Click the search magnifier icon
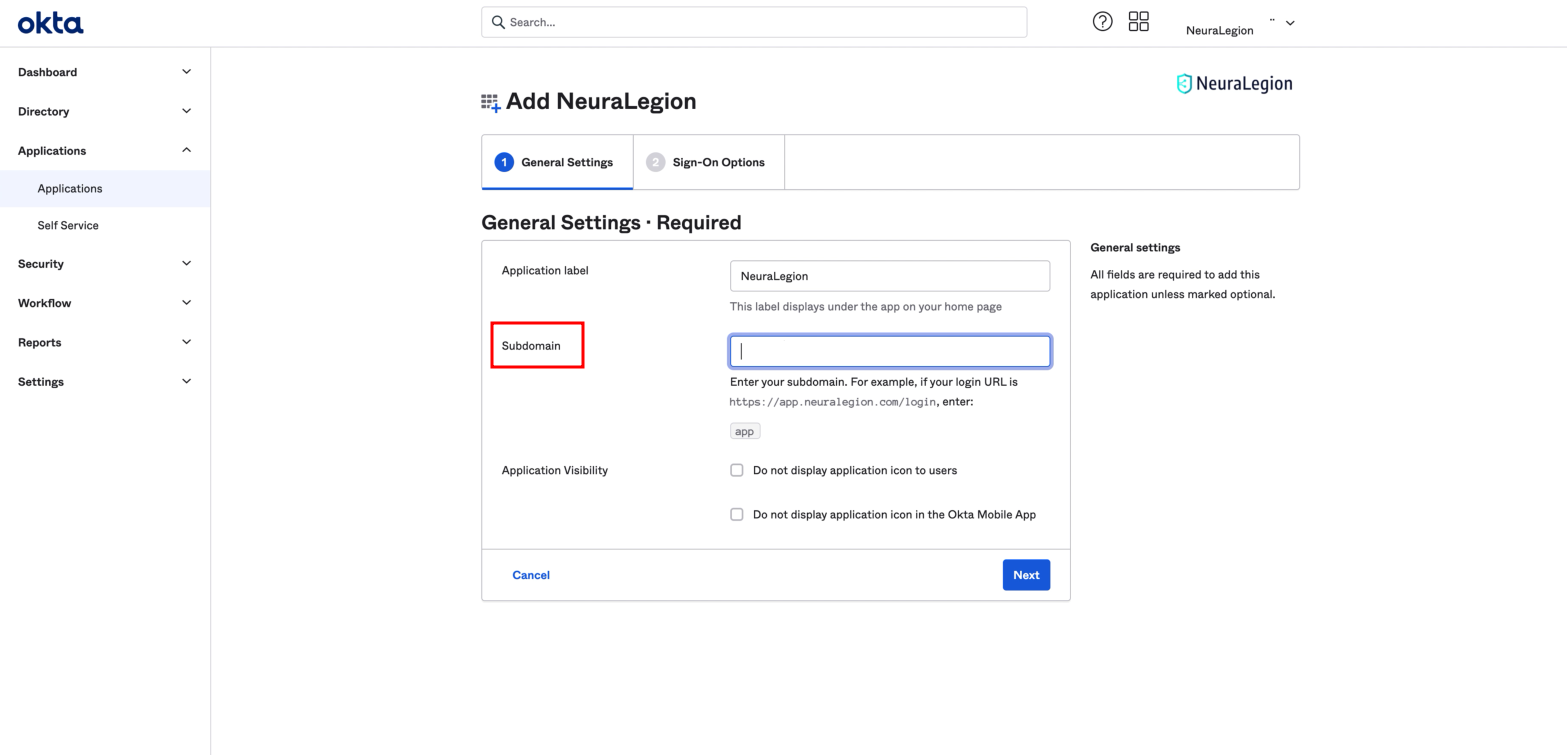Image resolution: width=1567 pixels, height=755 pixels. coord(498,22)
